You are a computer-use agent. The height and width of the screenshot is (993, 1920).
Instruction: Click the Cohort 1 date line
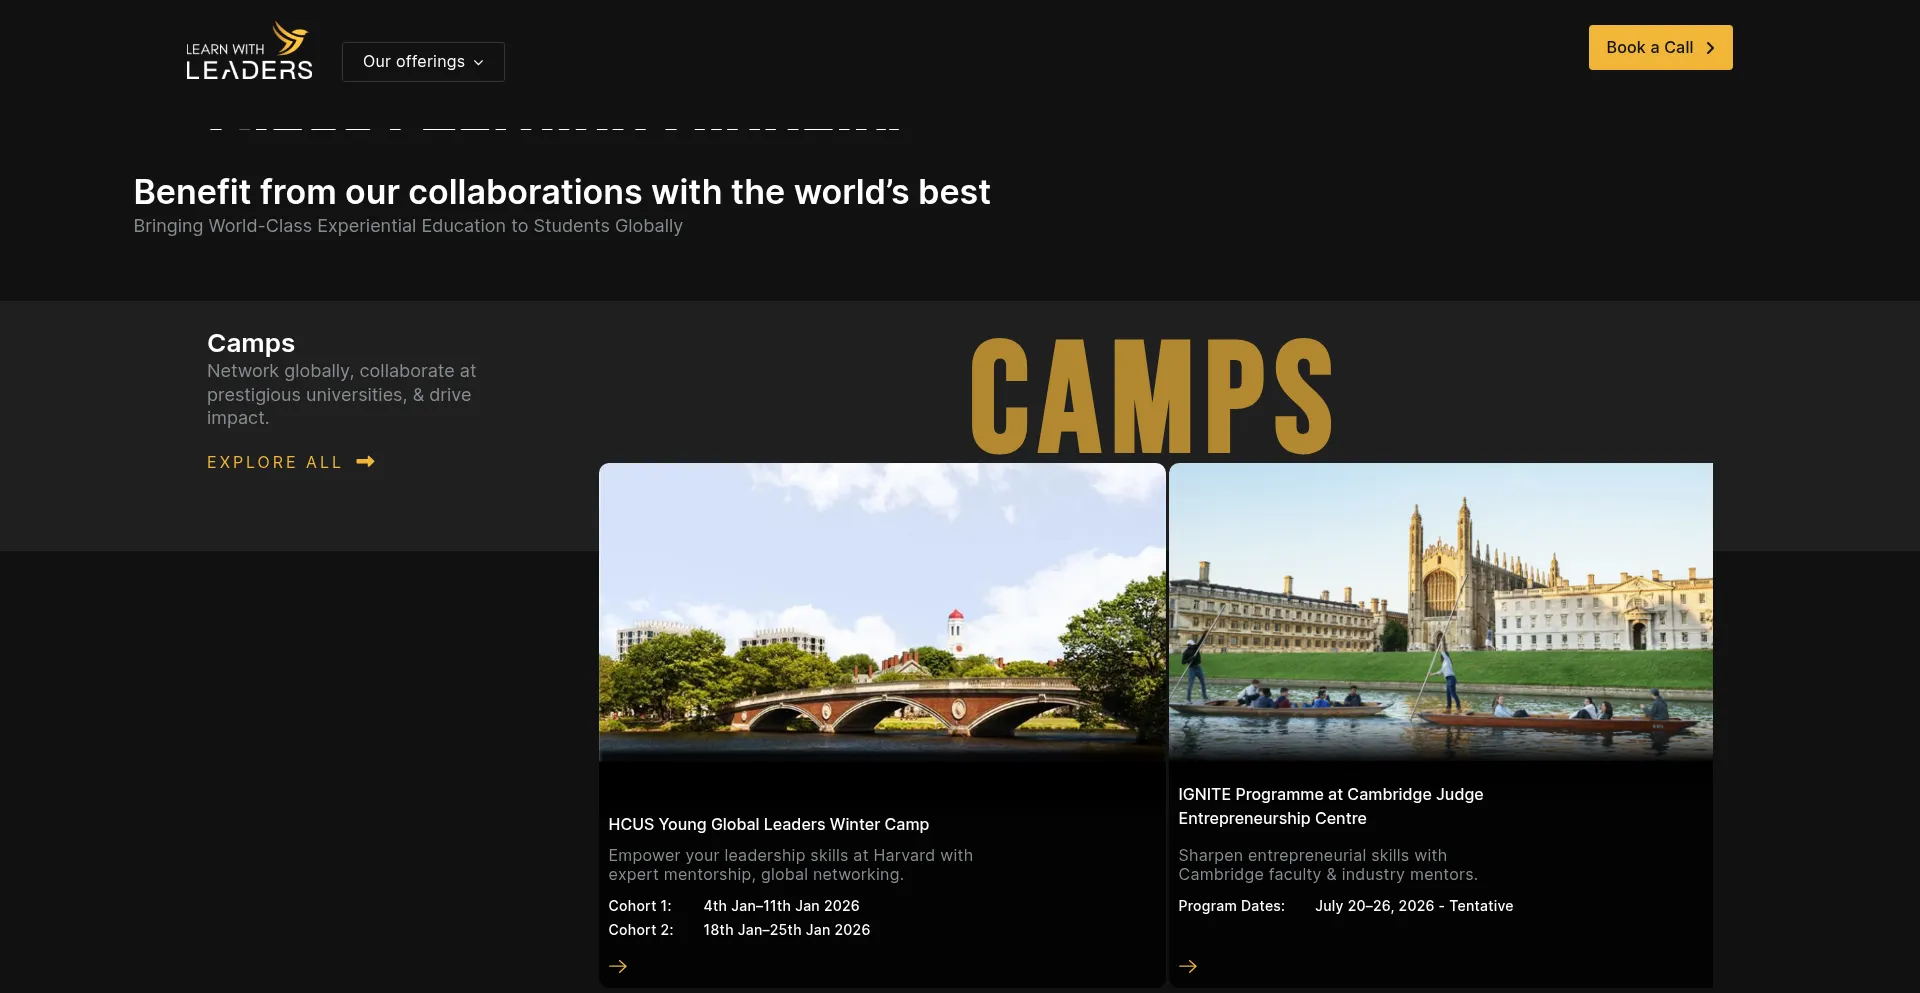click(x=734, y=906)
